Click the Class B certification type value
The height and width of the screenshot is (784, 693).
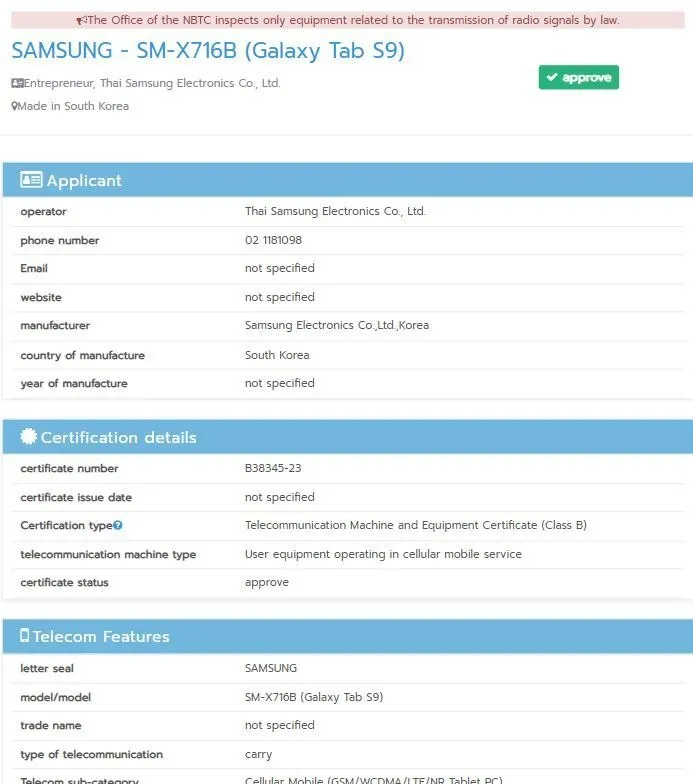tap(415, 525)
